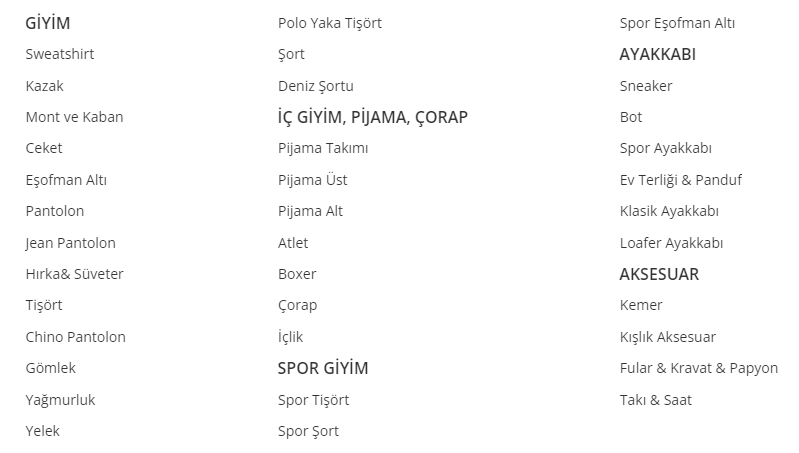This screenshot has height=453, width=799.
Task: Click the İÇ GİYİM, PİJAMA, ÇORAP heading
Action: [373, 117]
